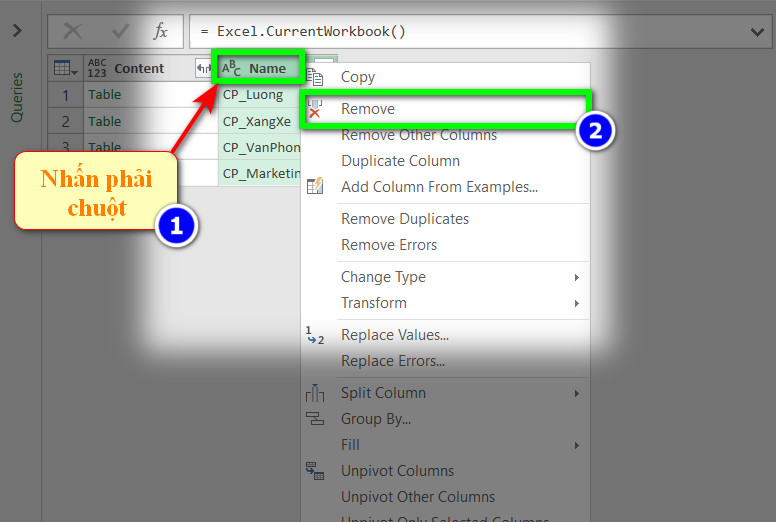
Task: Select row number 1
Action: coord(65,95)
